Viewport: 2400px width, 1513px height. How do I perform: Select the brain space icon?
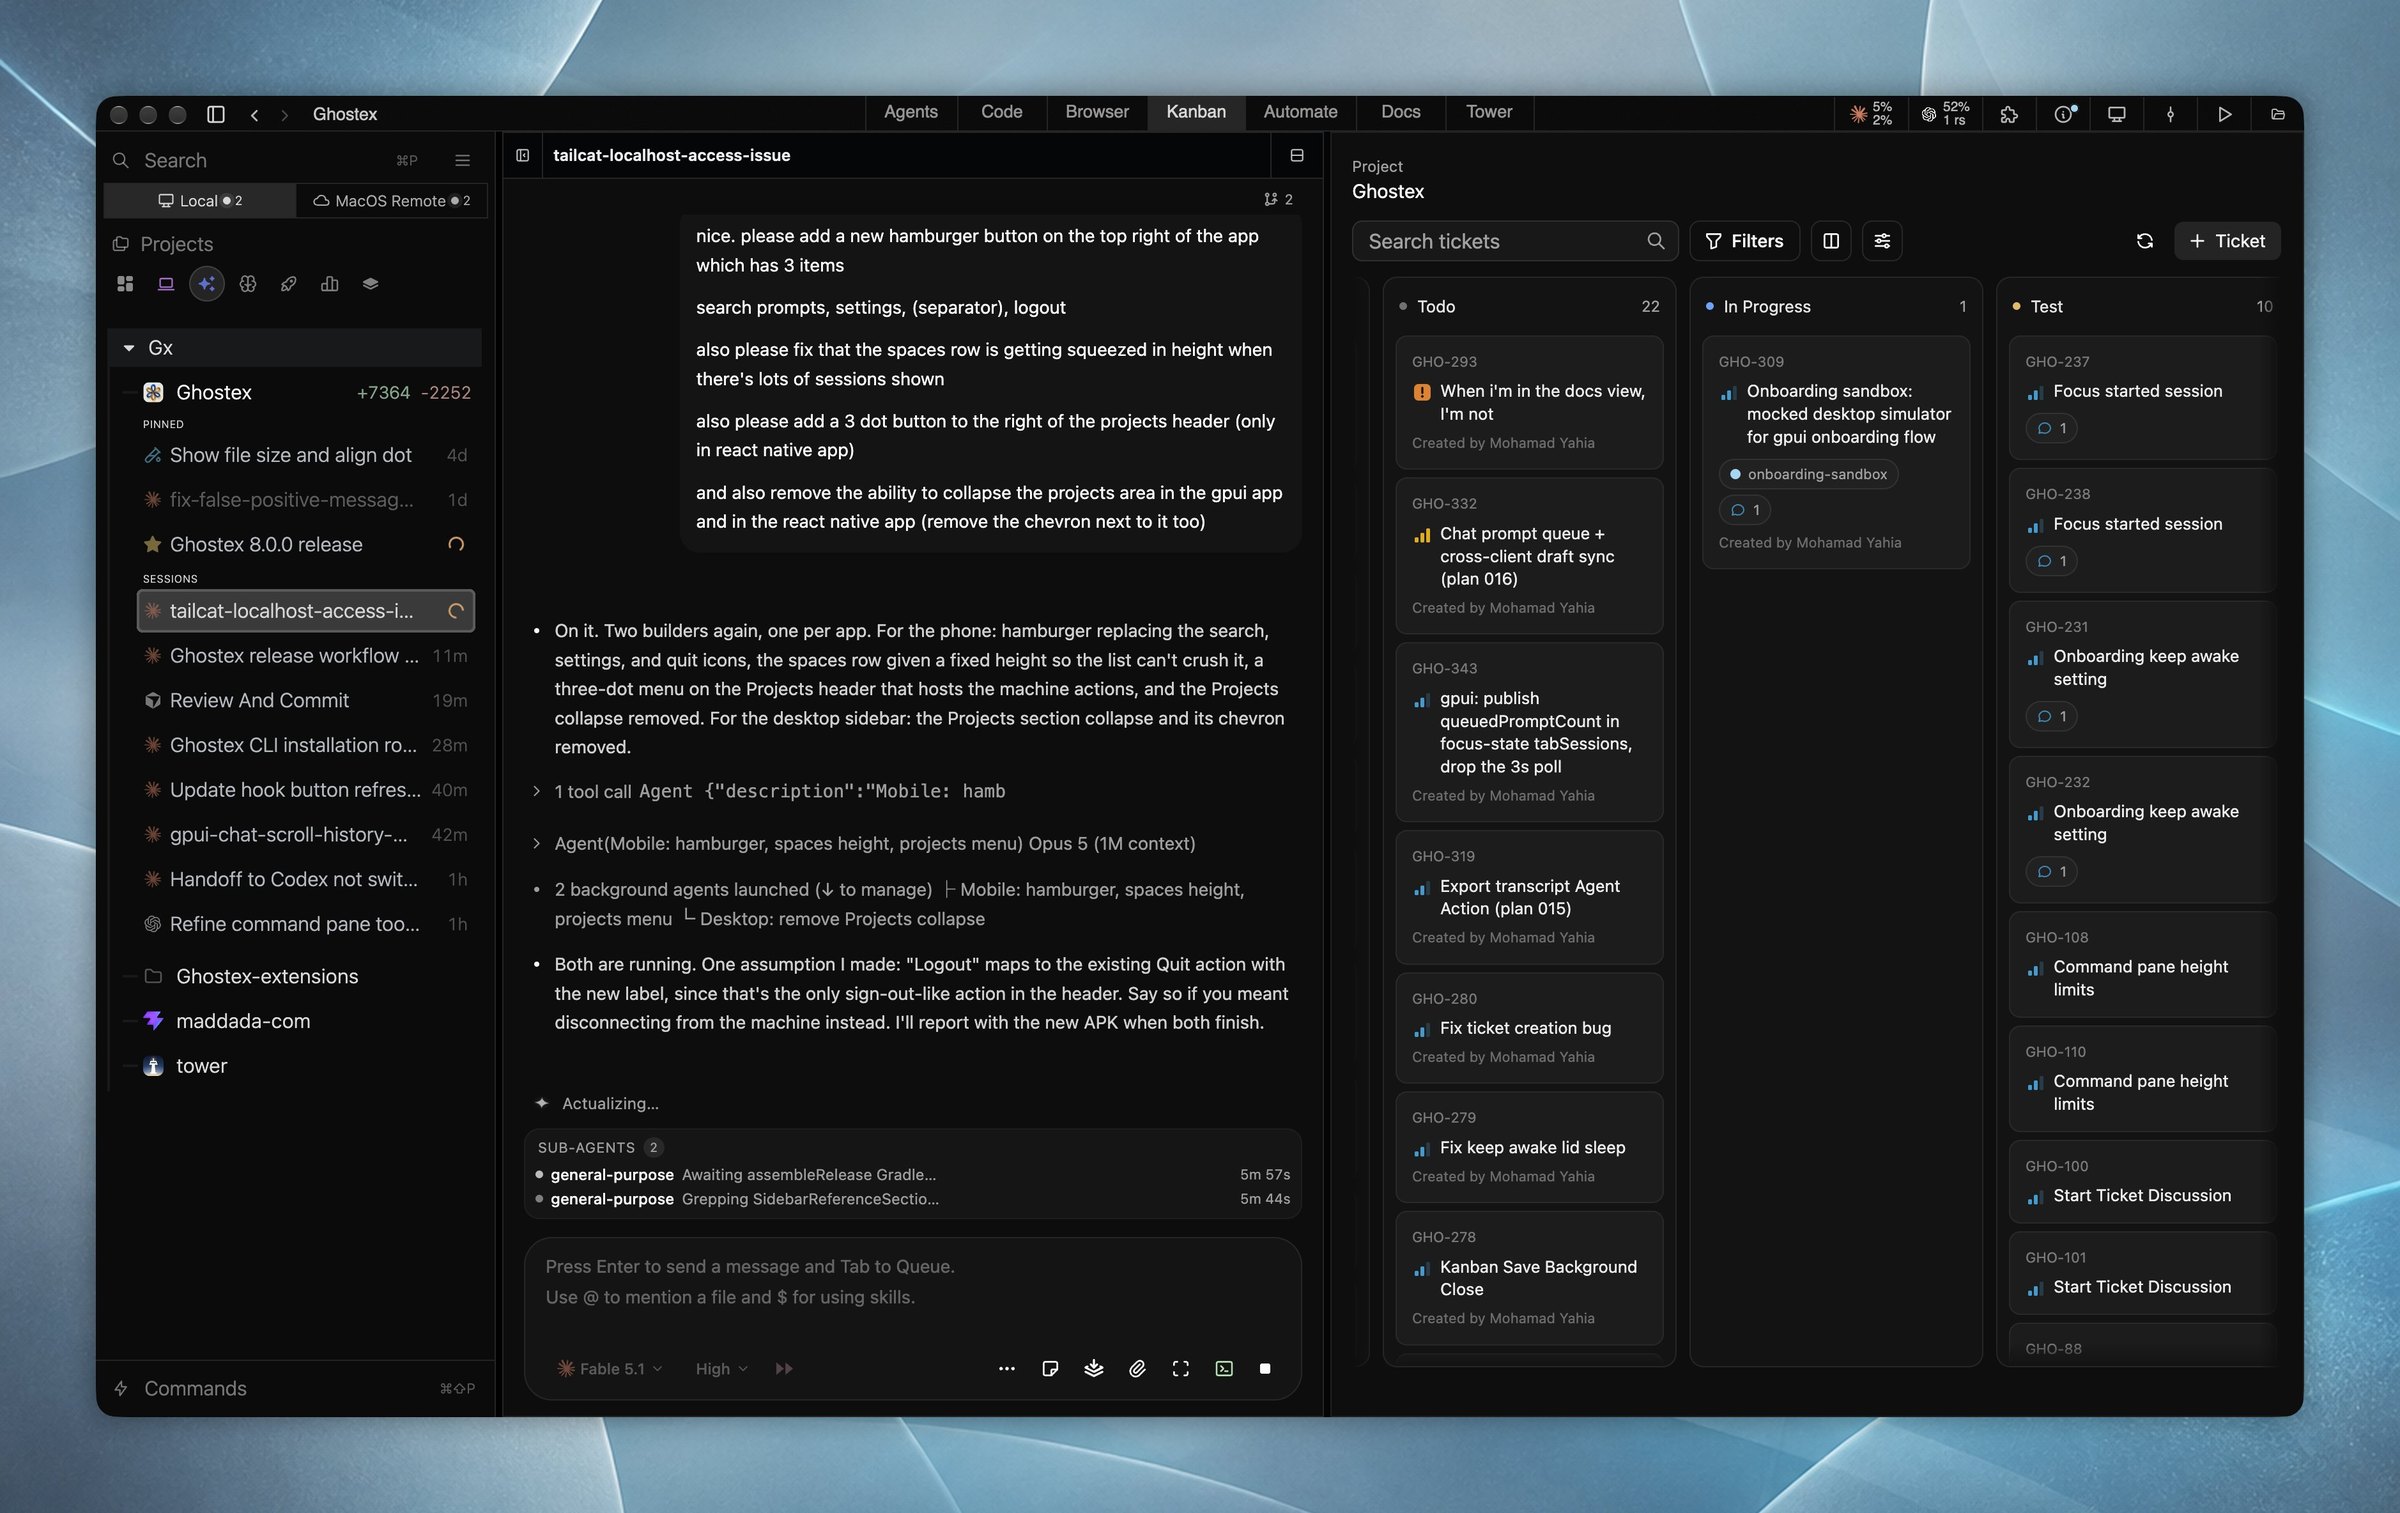tap(248, 284)
